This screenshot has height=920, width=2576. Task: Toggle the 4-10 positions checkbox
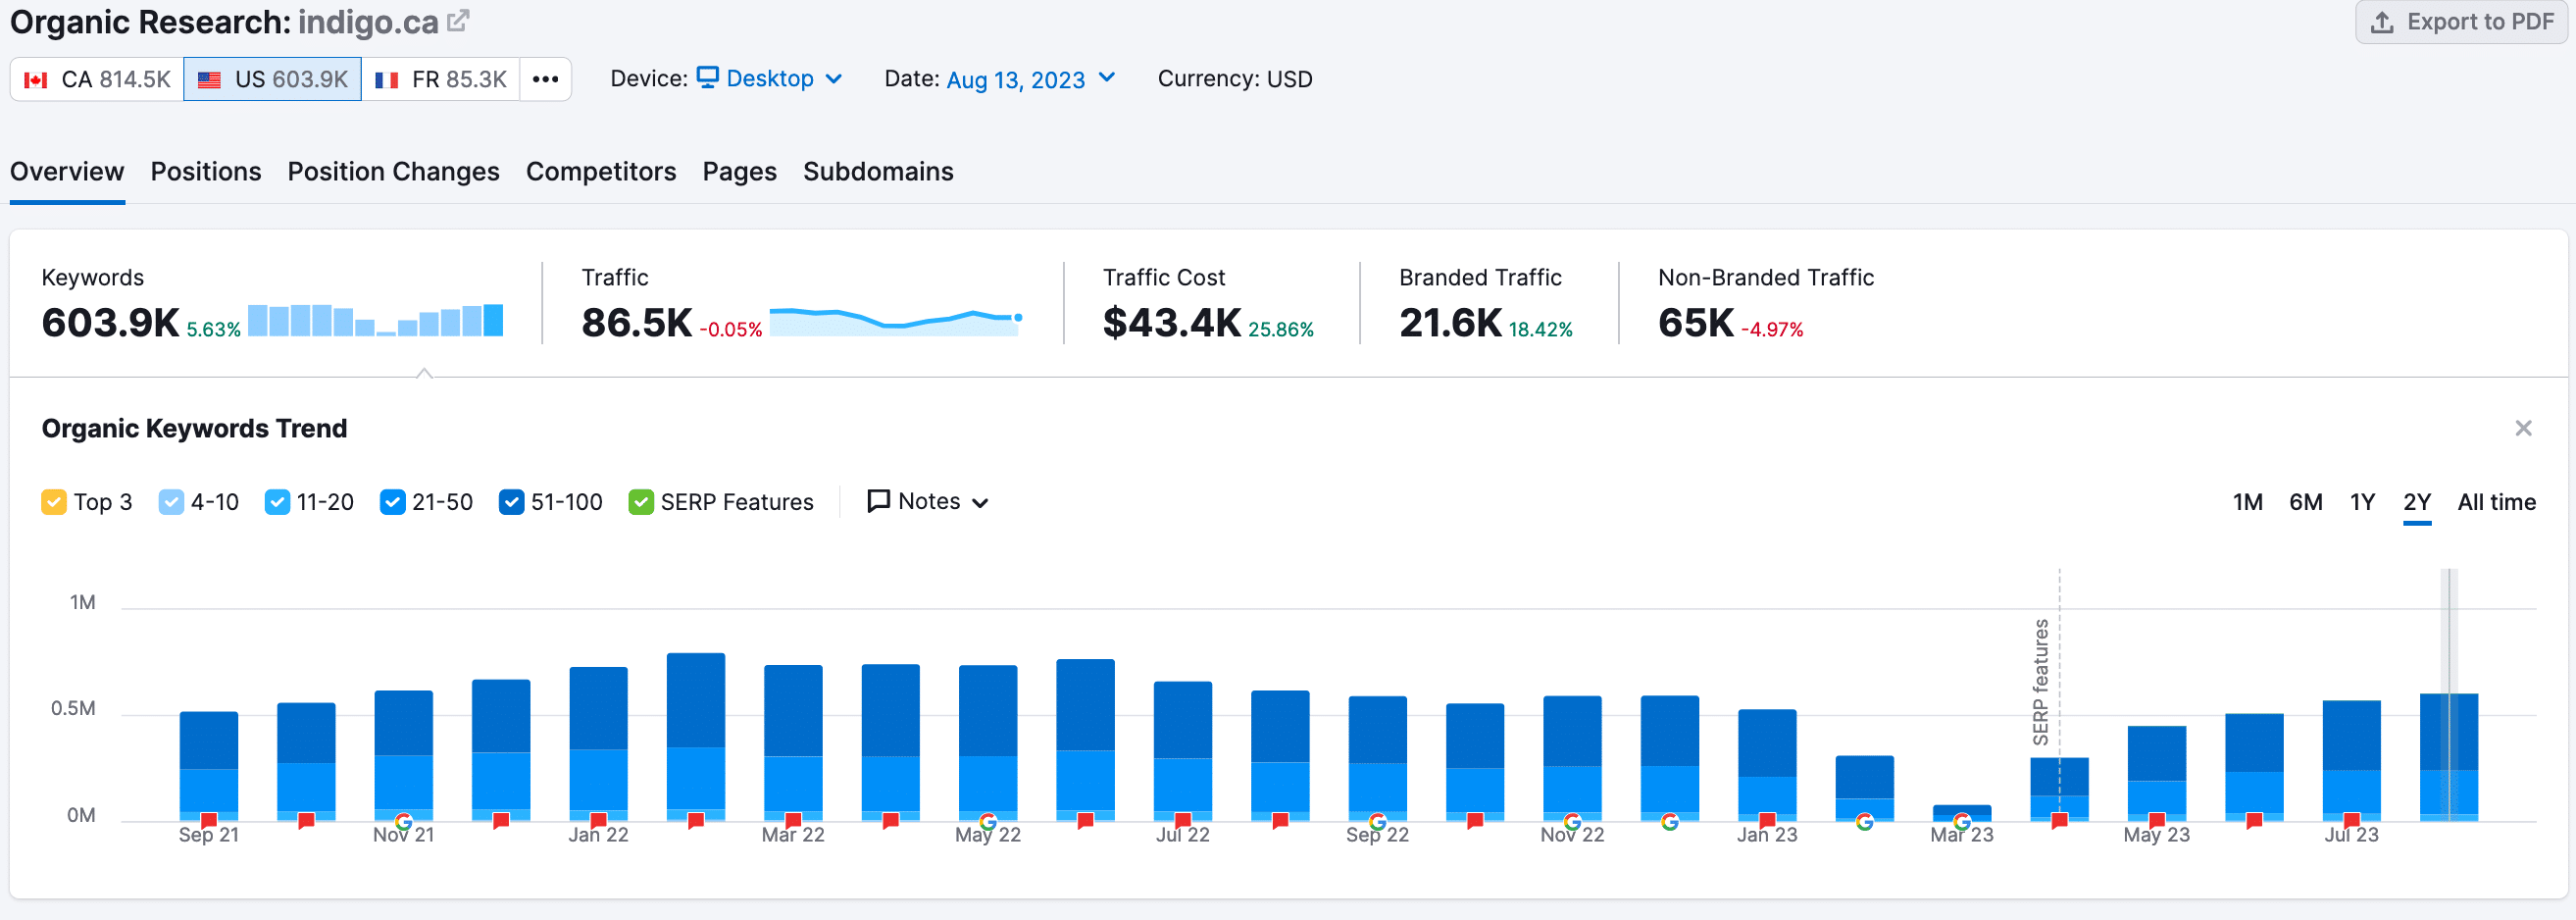click(171, 501)
